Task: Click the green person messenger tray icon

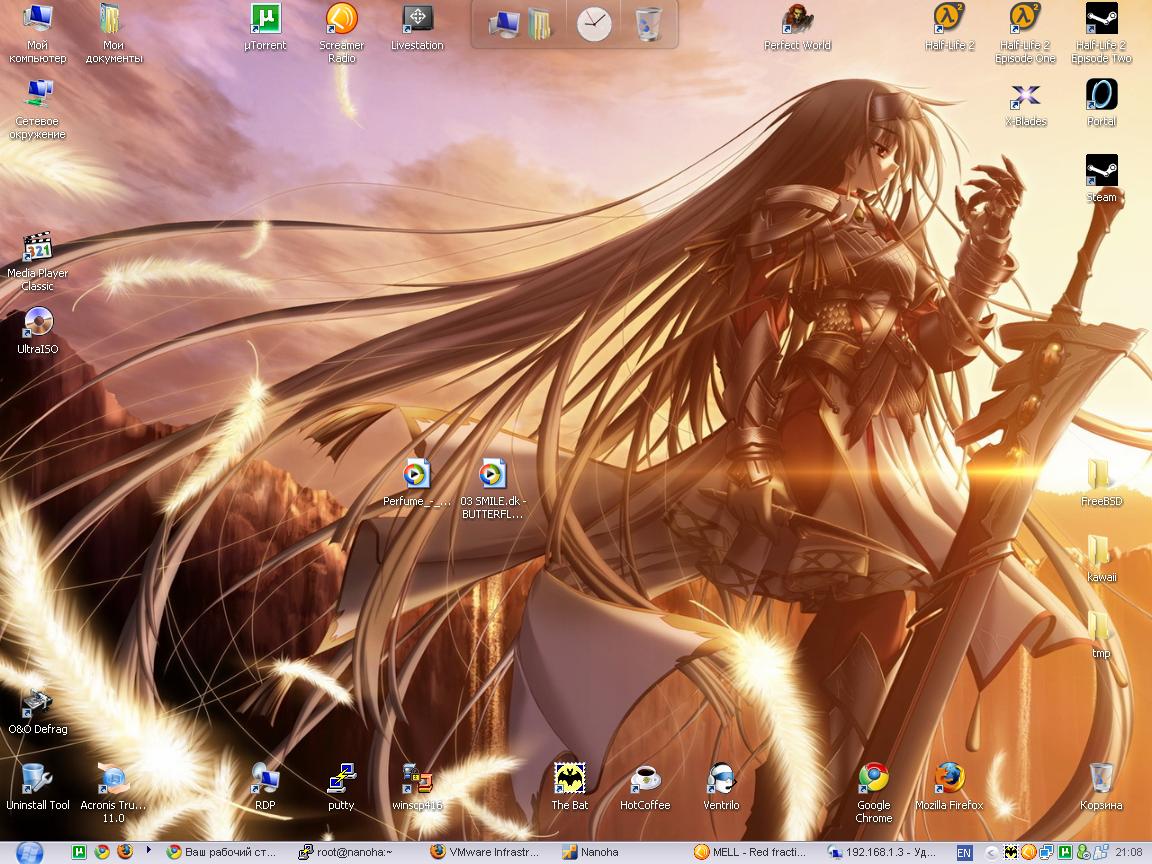Action: click(1082, 852)
